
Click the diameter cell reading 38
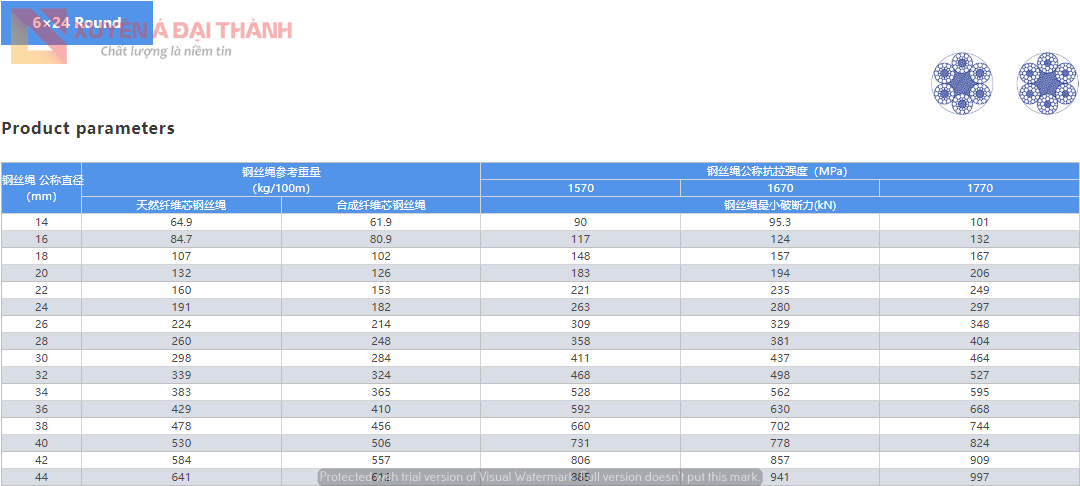click(x=42, y=426)
